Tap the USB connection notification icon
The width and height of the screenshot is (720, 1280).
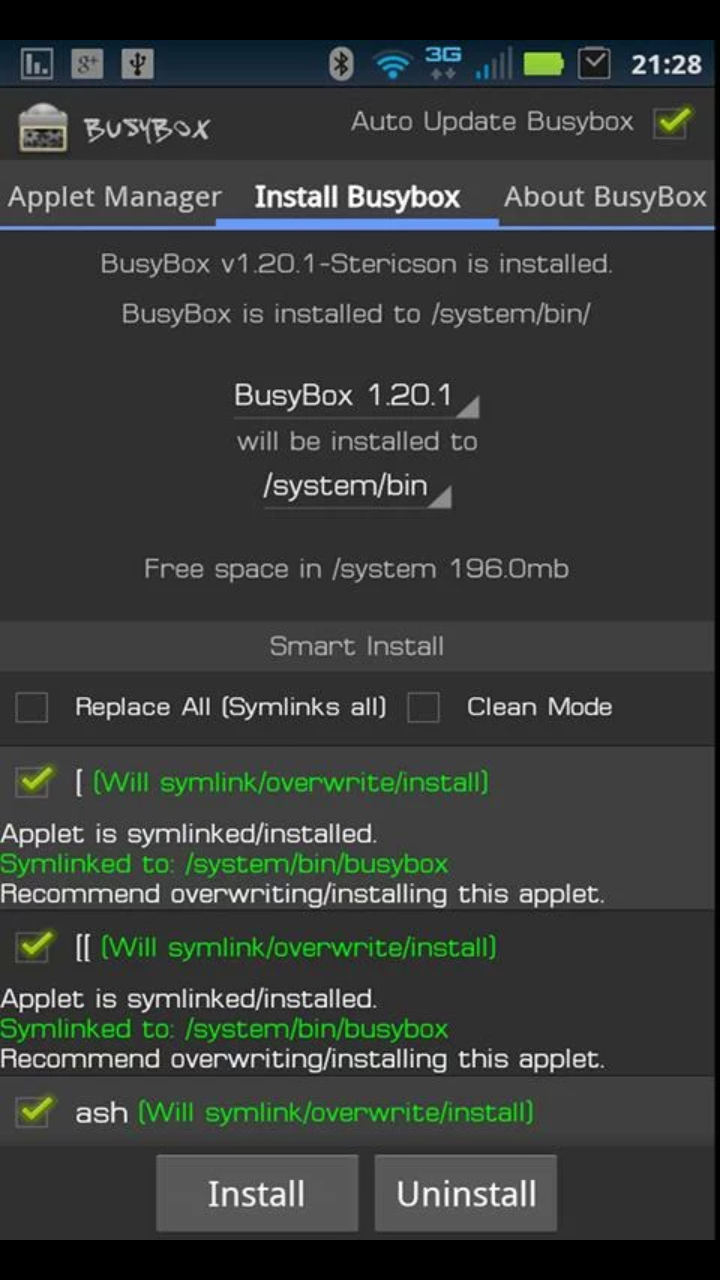point(138,65)
